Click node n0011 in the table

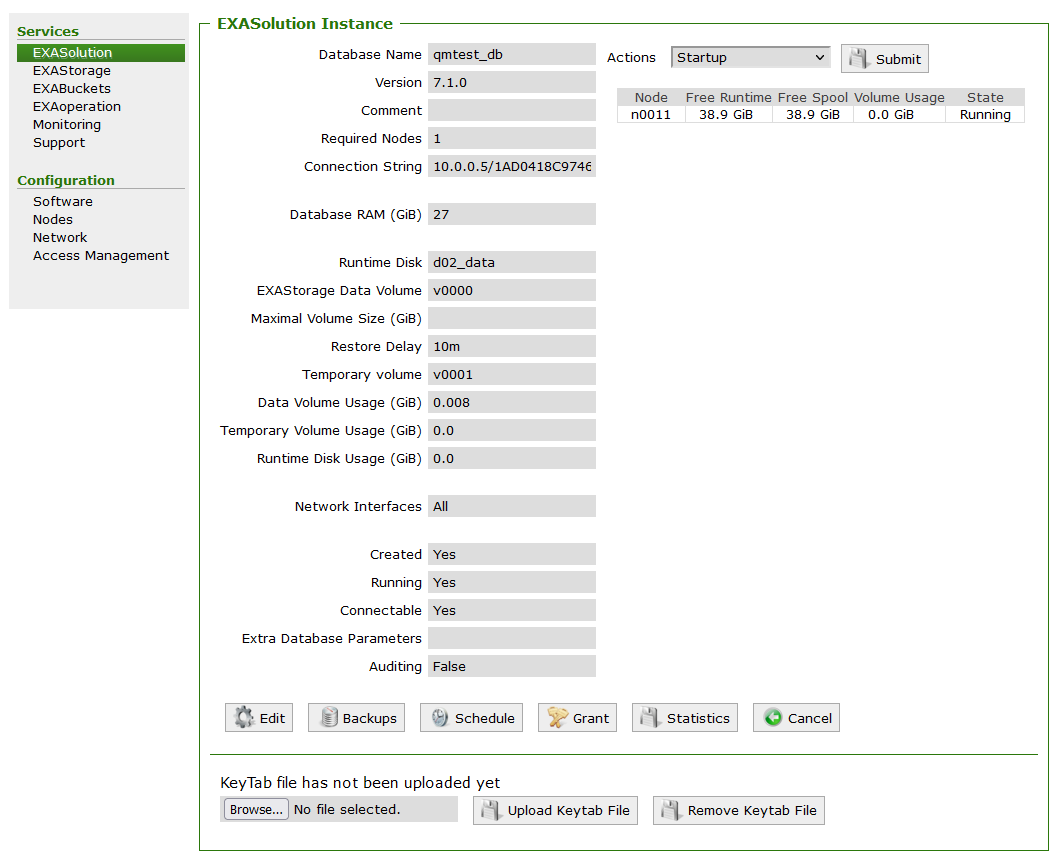[650, 115]
